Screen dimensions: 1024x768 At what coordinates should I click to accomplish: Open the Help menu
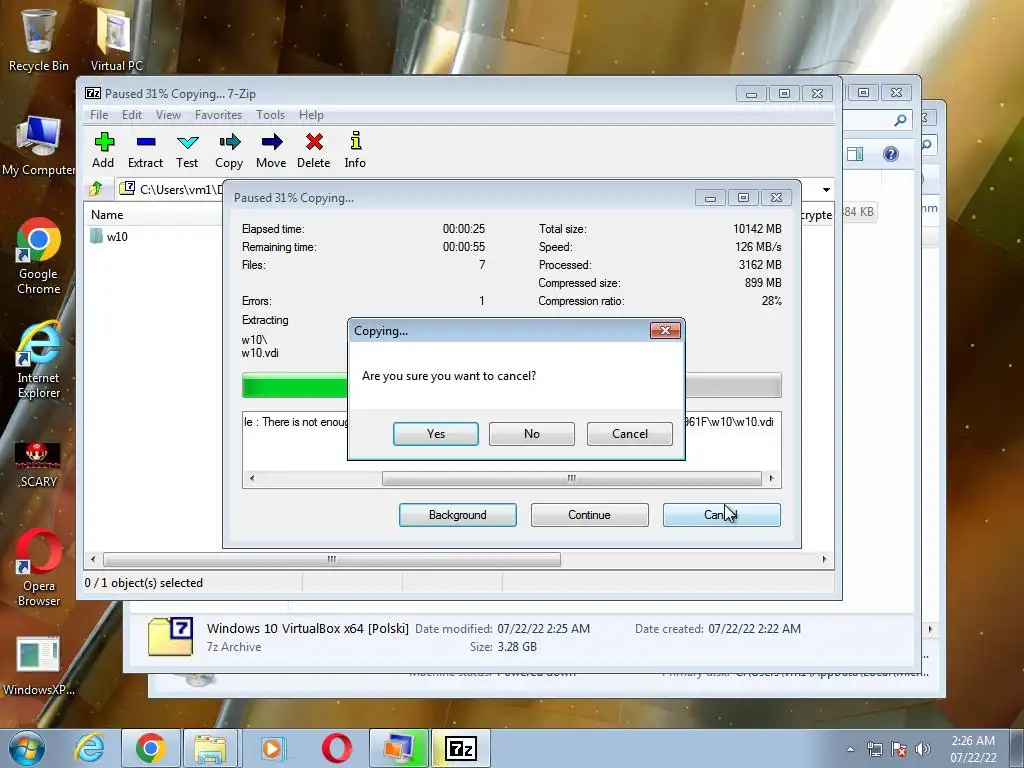[311, 115]
